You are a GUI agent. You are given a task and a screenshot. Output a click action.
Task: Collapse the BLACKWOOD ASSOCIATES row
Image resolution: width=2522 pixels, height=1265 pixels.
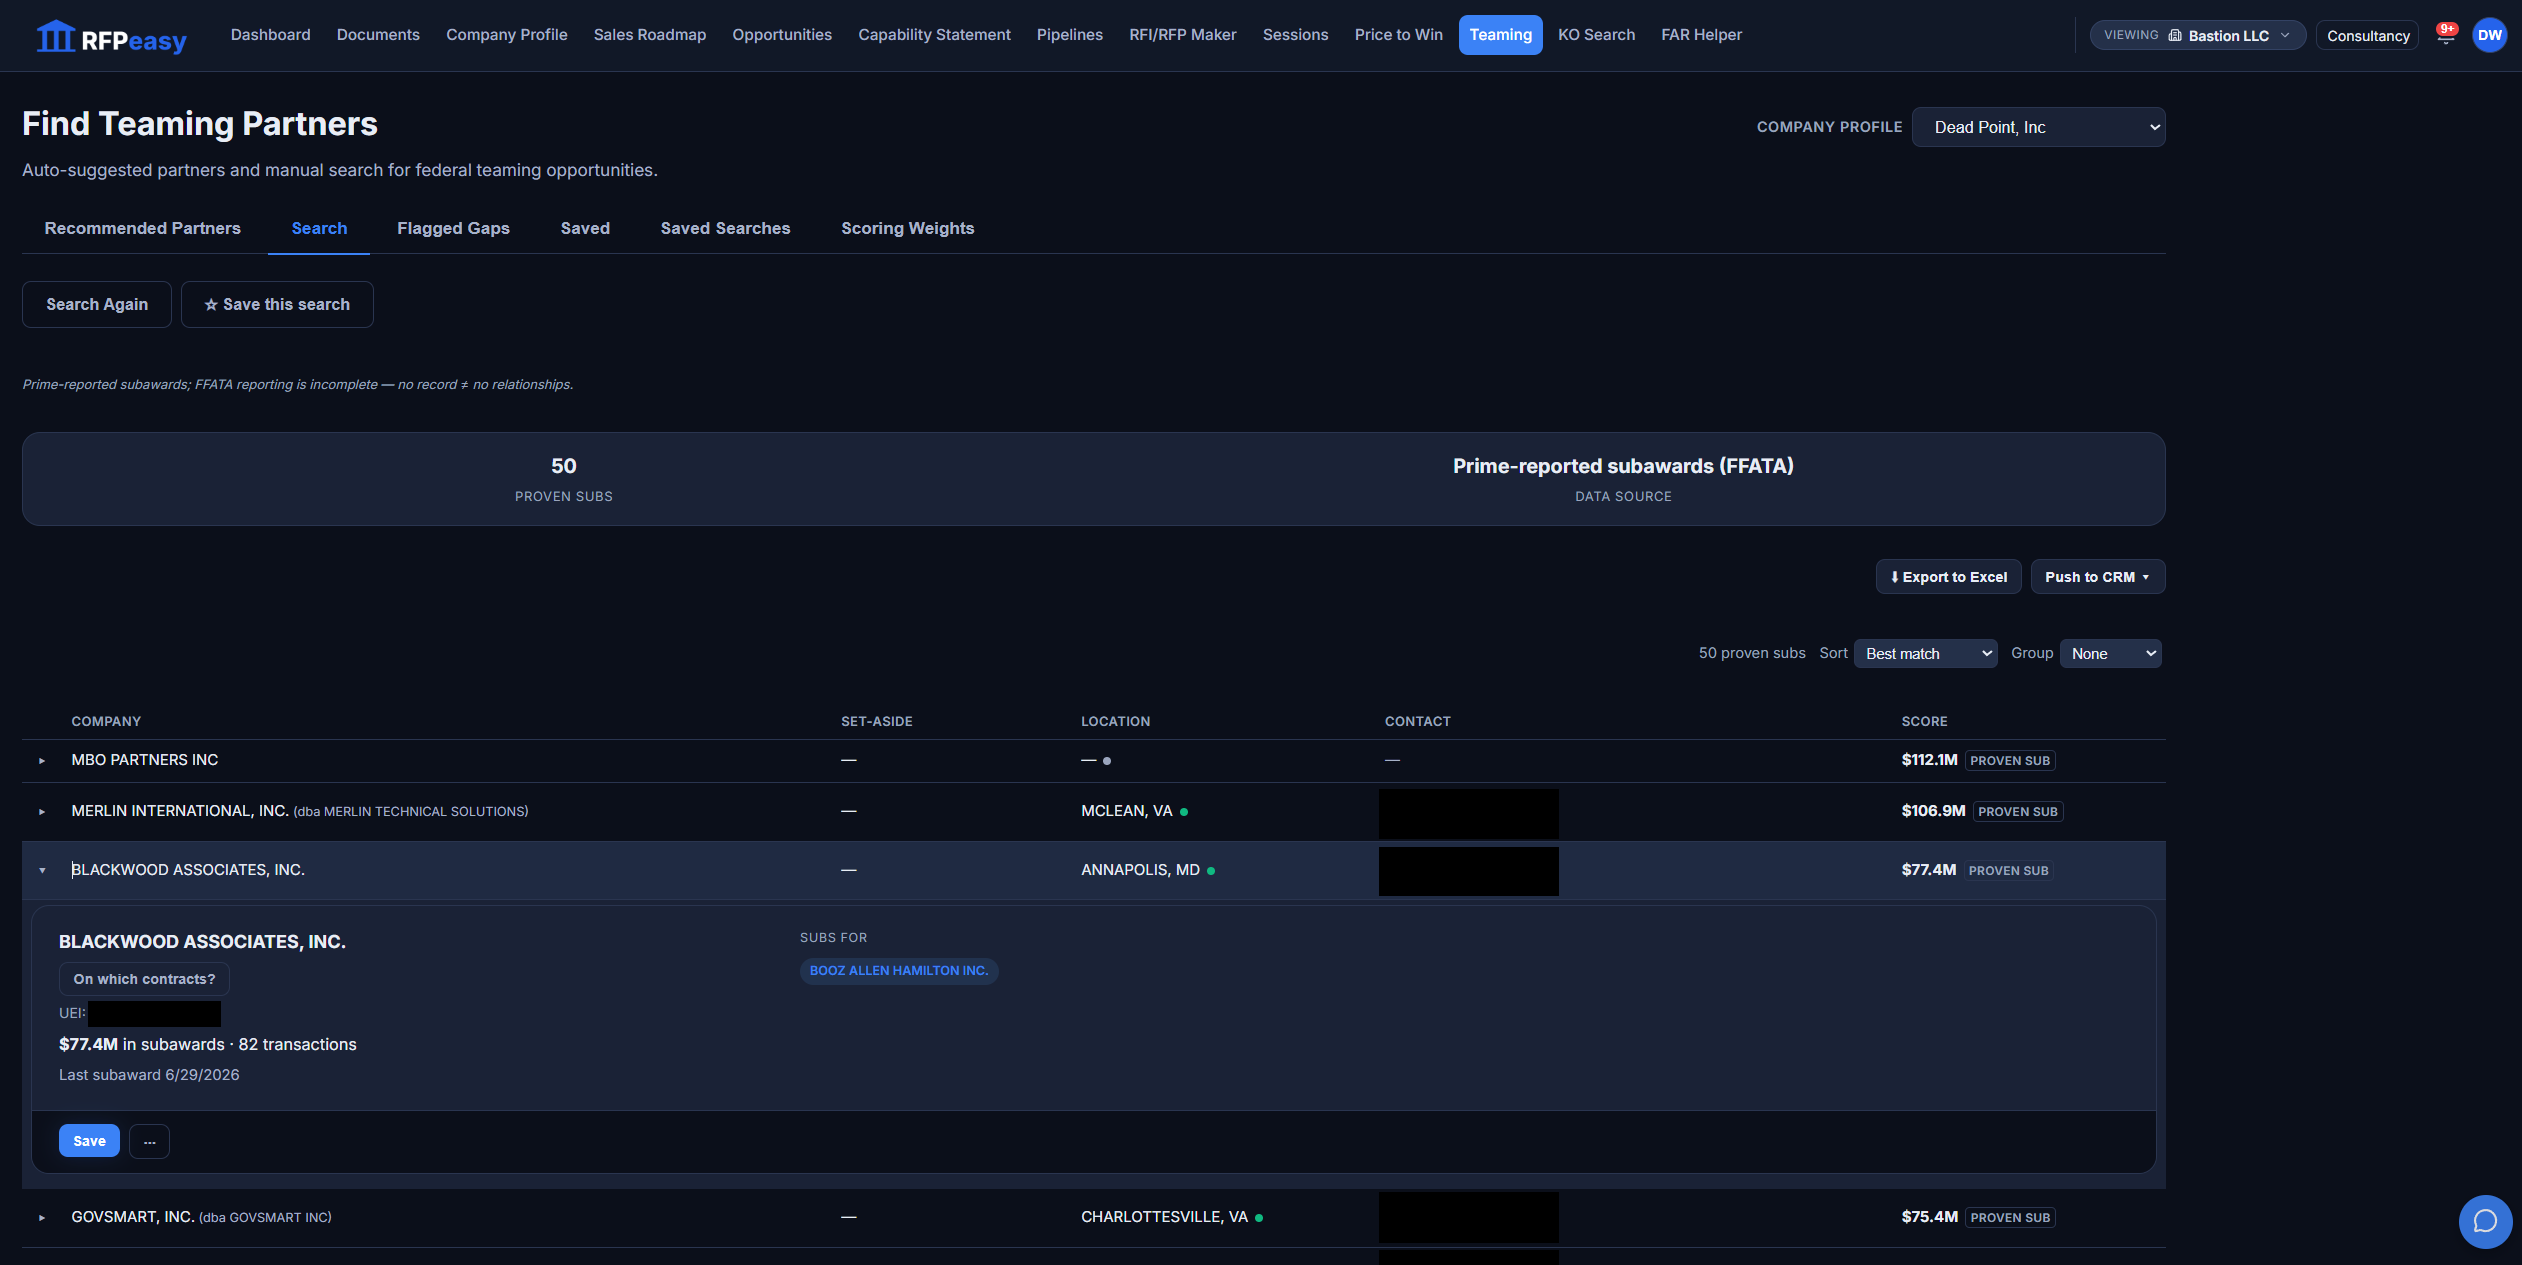pos(42,871)
